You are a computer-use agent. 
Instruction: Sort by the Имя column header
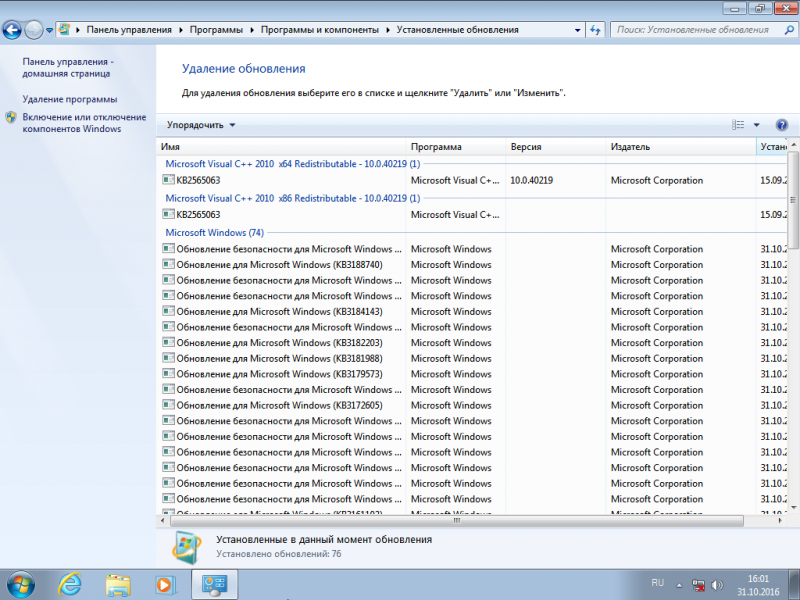pyautogui.click(x=281, y=147)
